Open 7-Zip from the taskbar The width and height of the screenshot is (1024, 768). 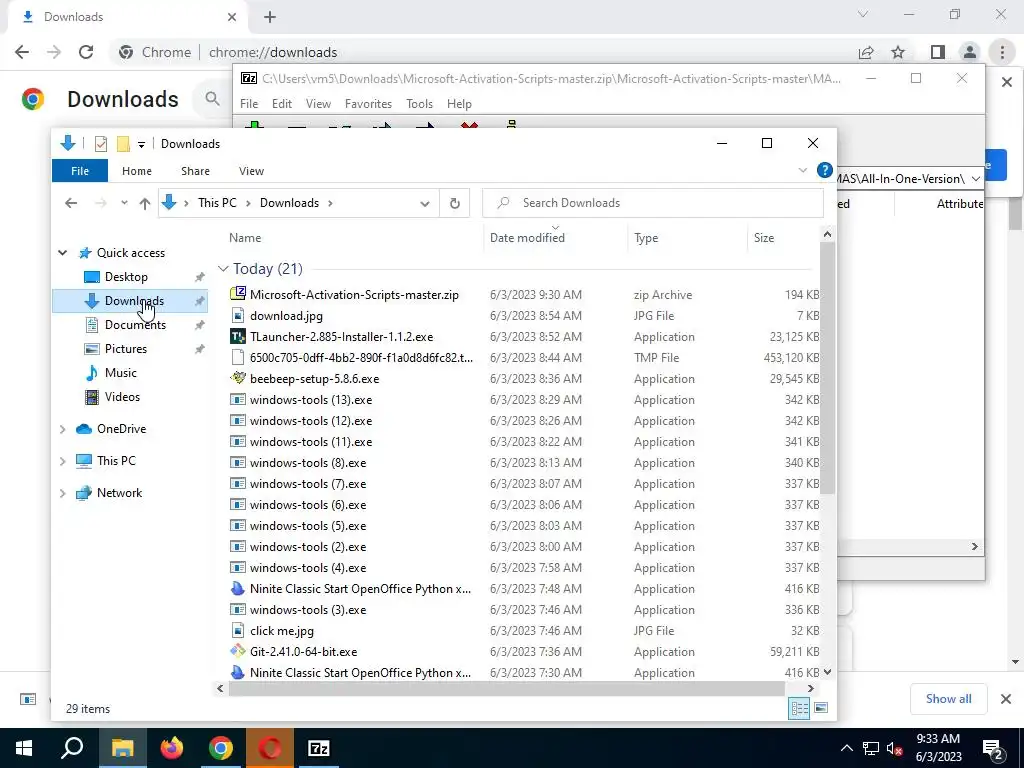pos(319,748)
